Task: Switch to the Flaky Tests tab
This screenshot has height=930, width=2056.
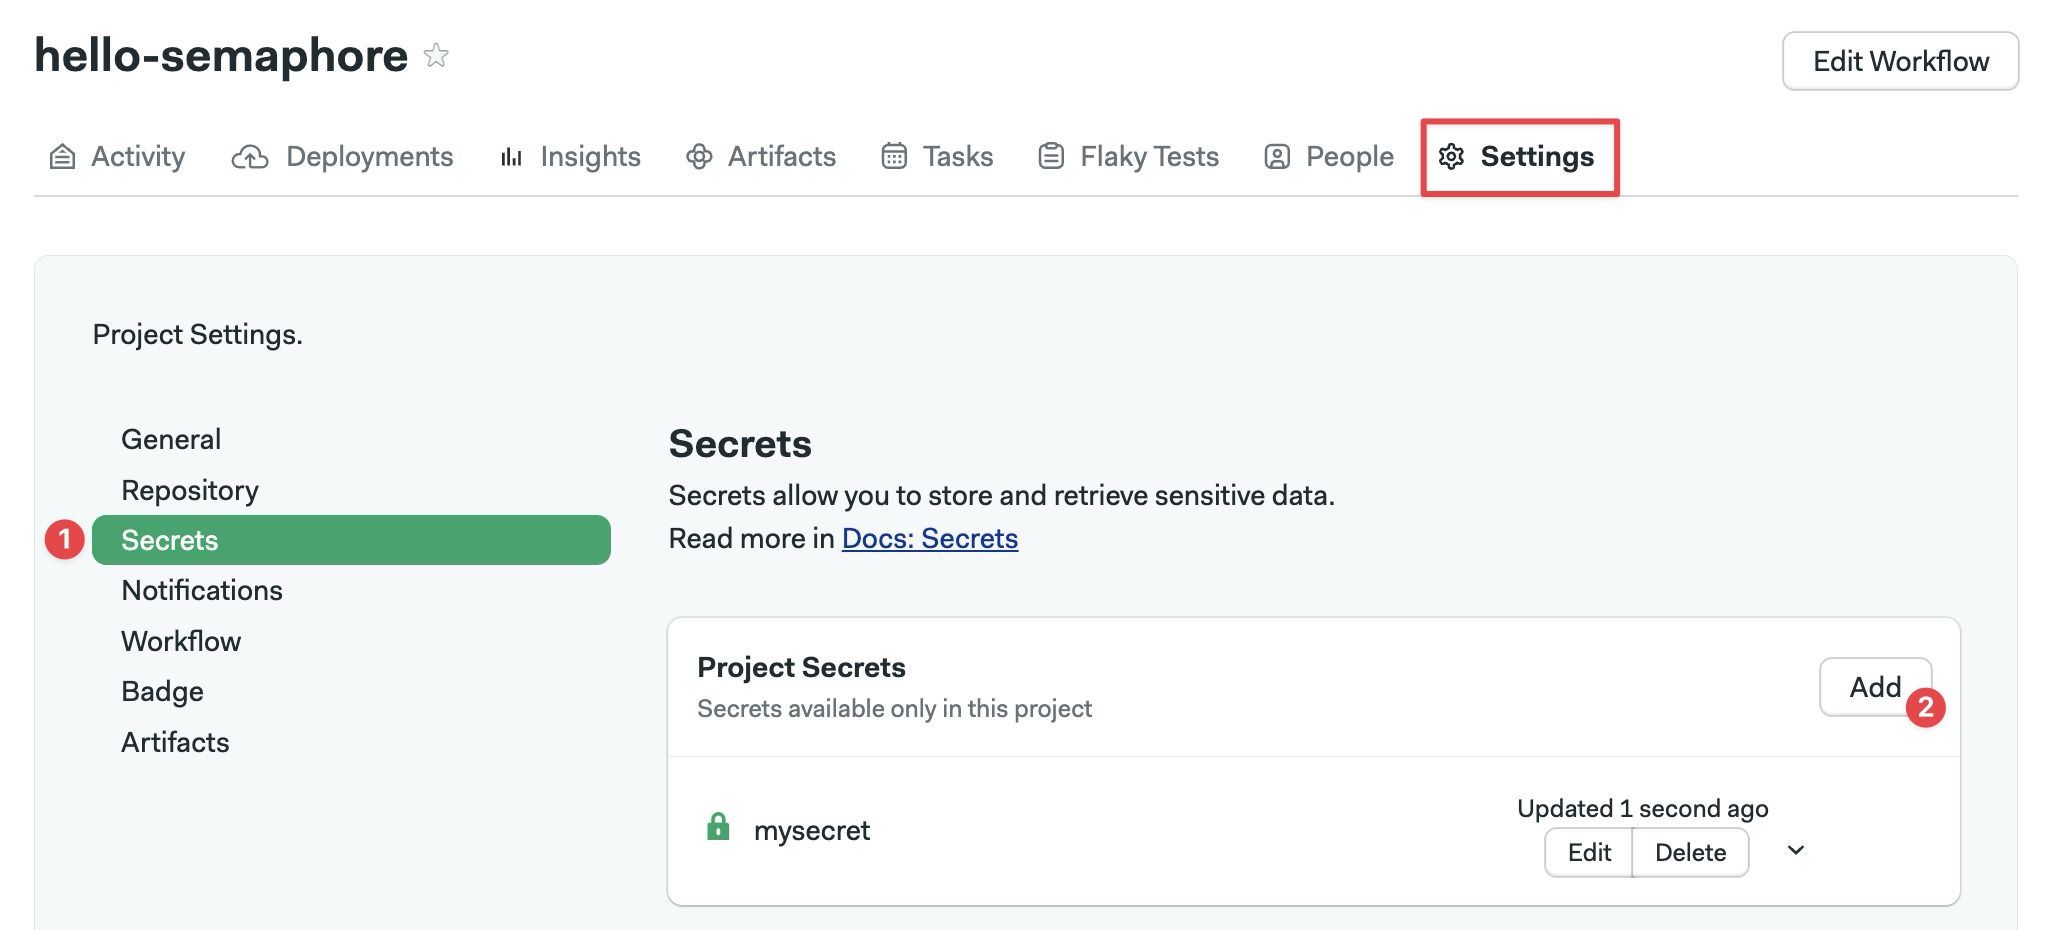Action: click(1129, 157)
